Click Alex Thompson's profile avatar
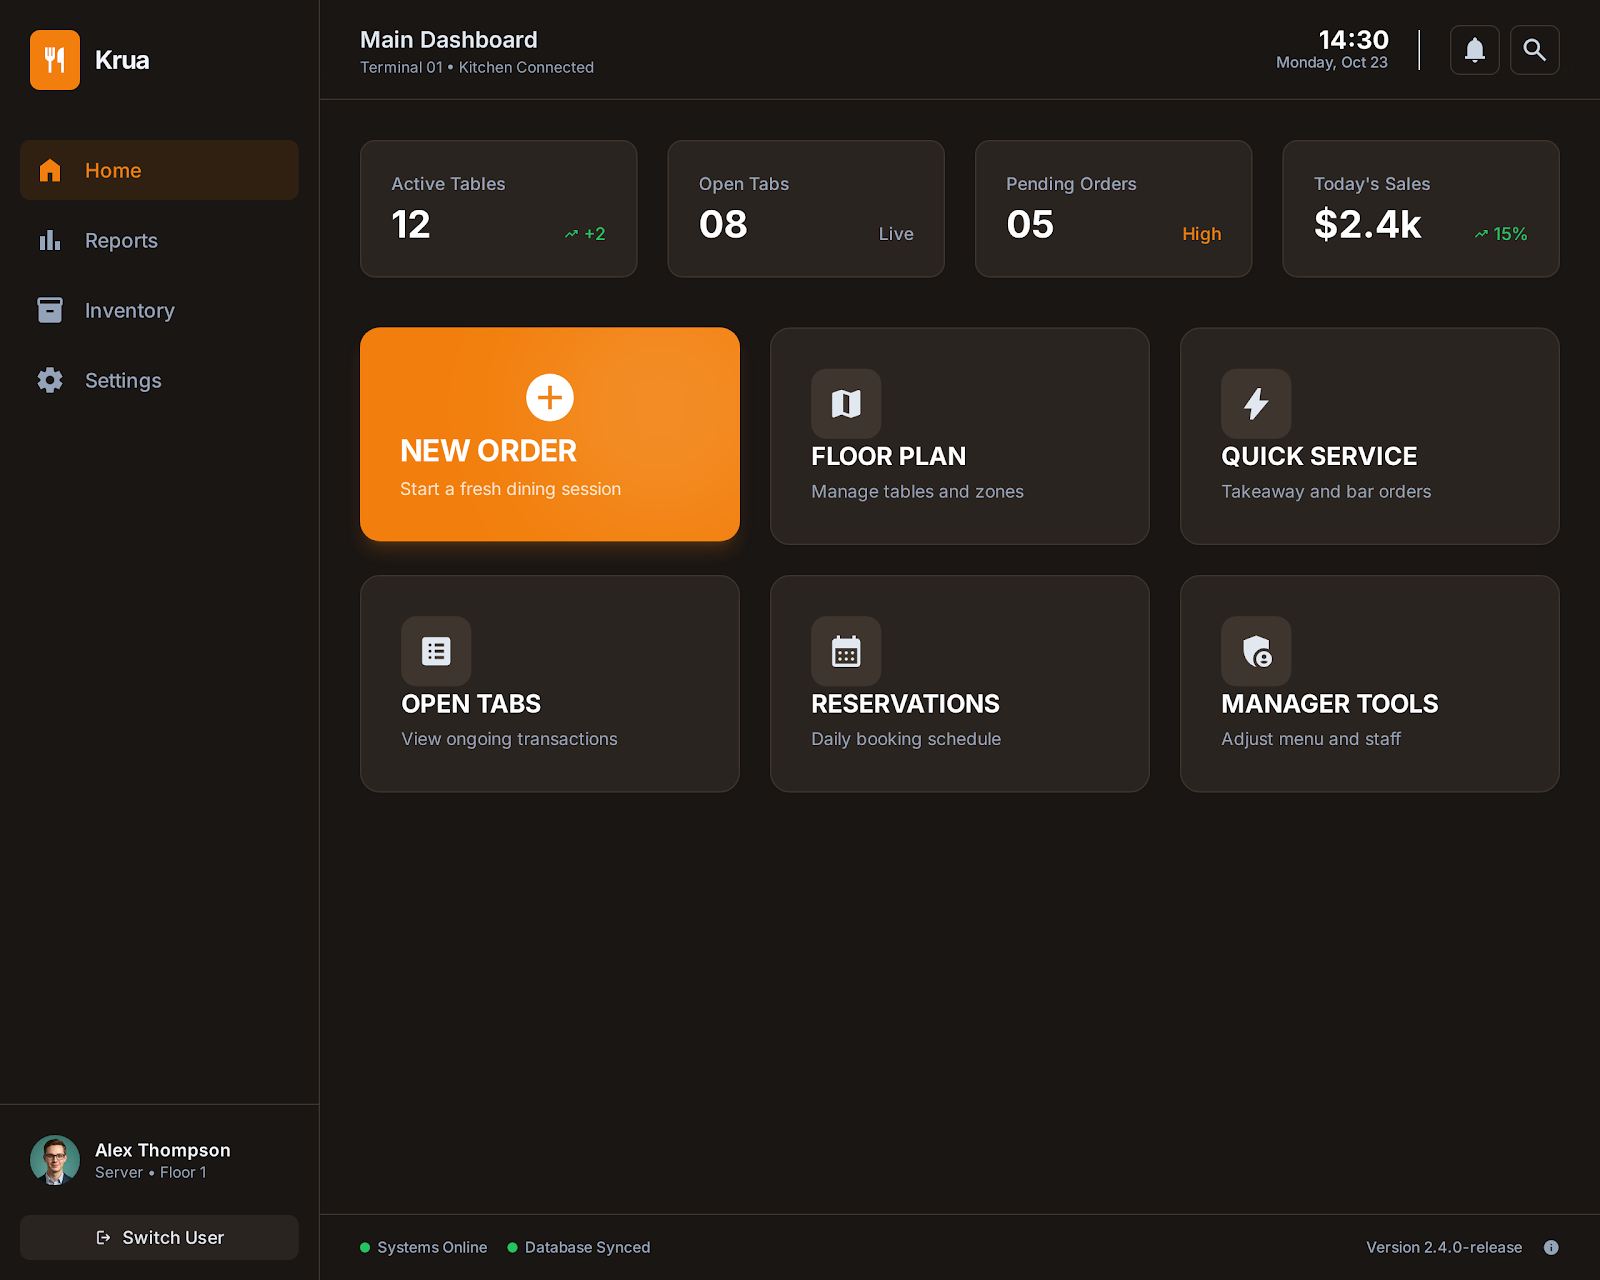The height and width of the screenshot is (1280, 1600). (x=55, y=1160)
